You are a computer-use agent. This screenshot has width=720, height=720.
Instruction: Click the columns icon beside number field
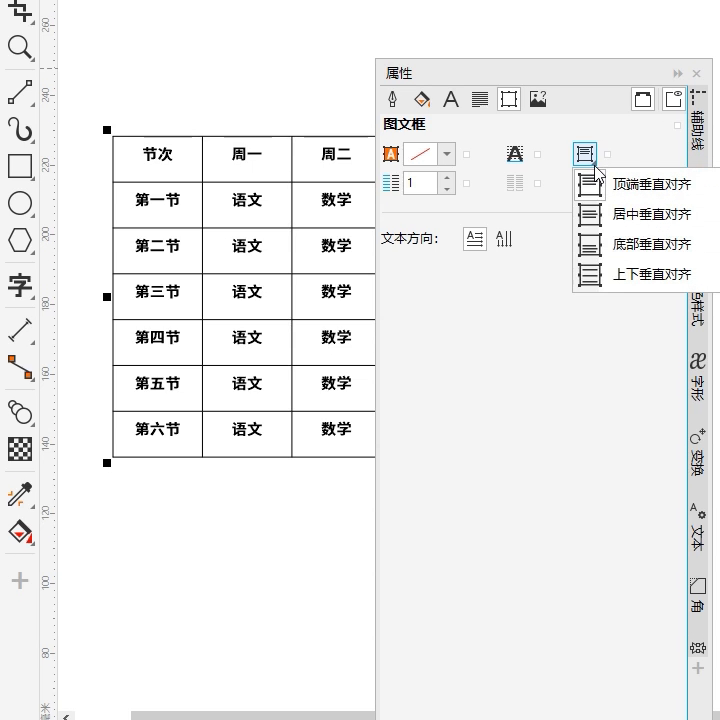coord(391,183)
